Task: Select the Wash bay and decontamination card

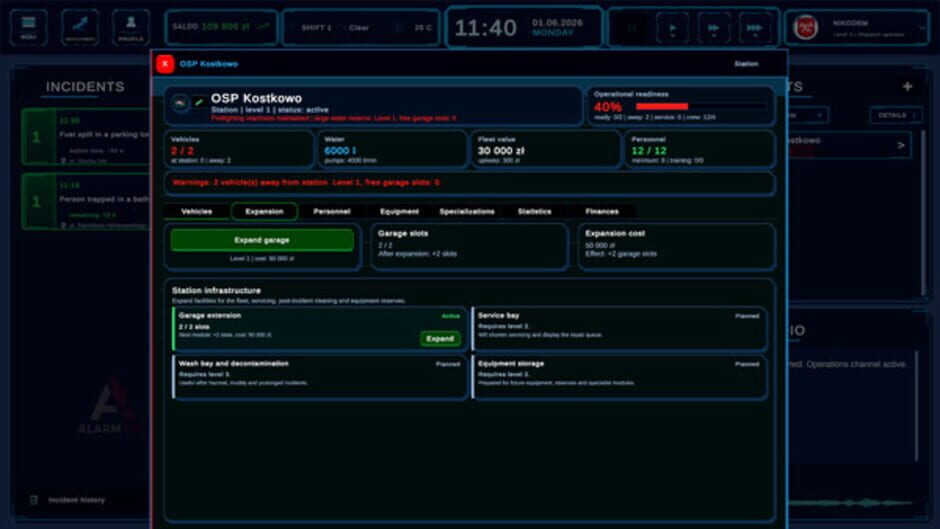Action: click(320, 377)
